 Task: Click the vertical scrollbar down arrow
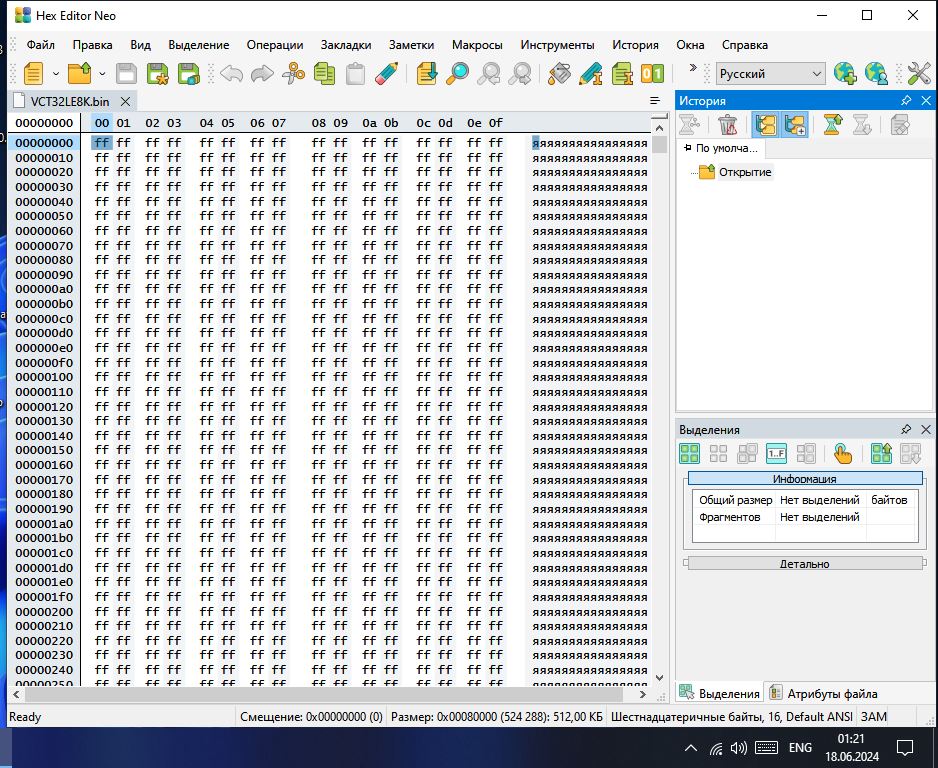pos(659,678)
